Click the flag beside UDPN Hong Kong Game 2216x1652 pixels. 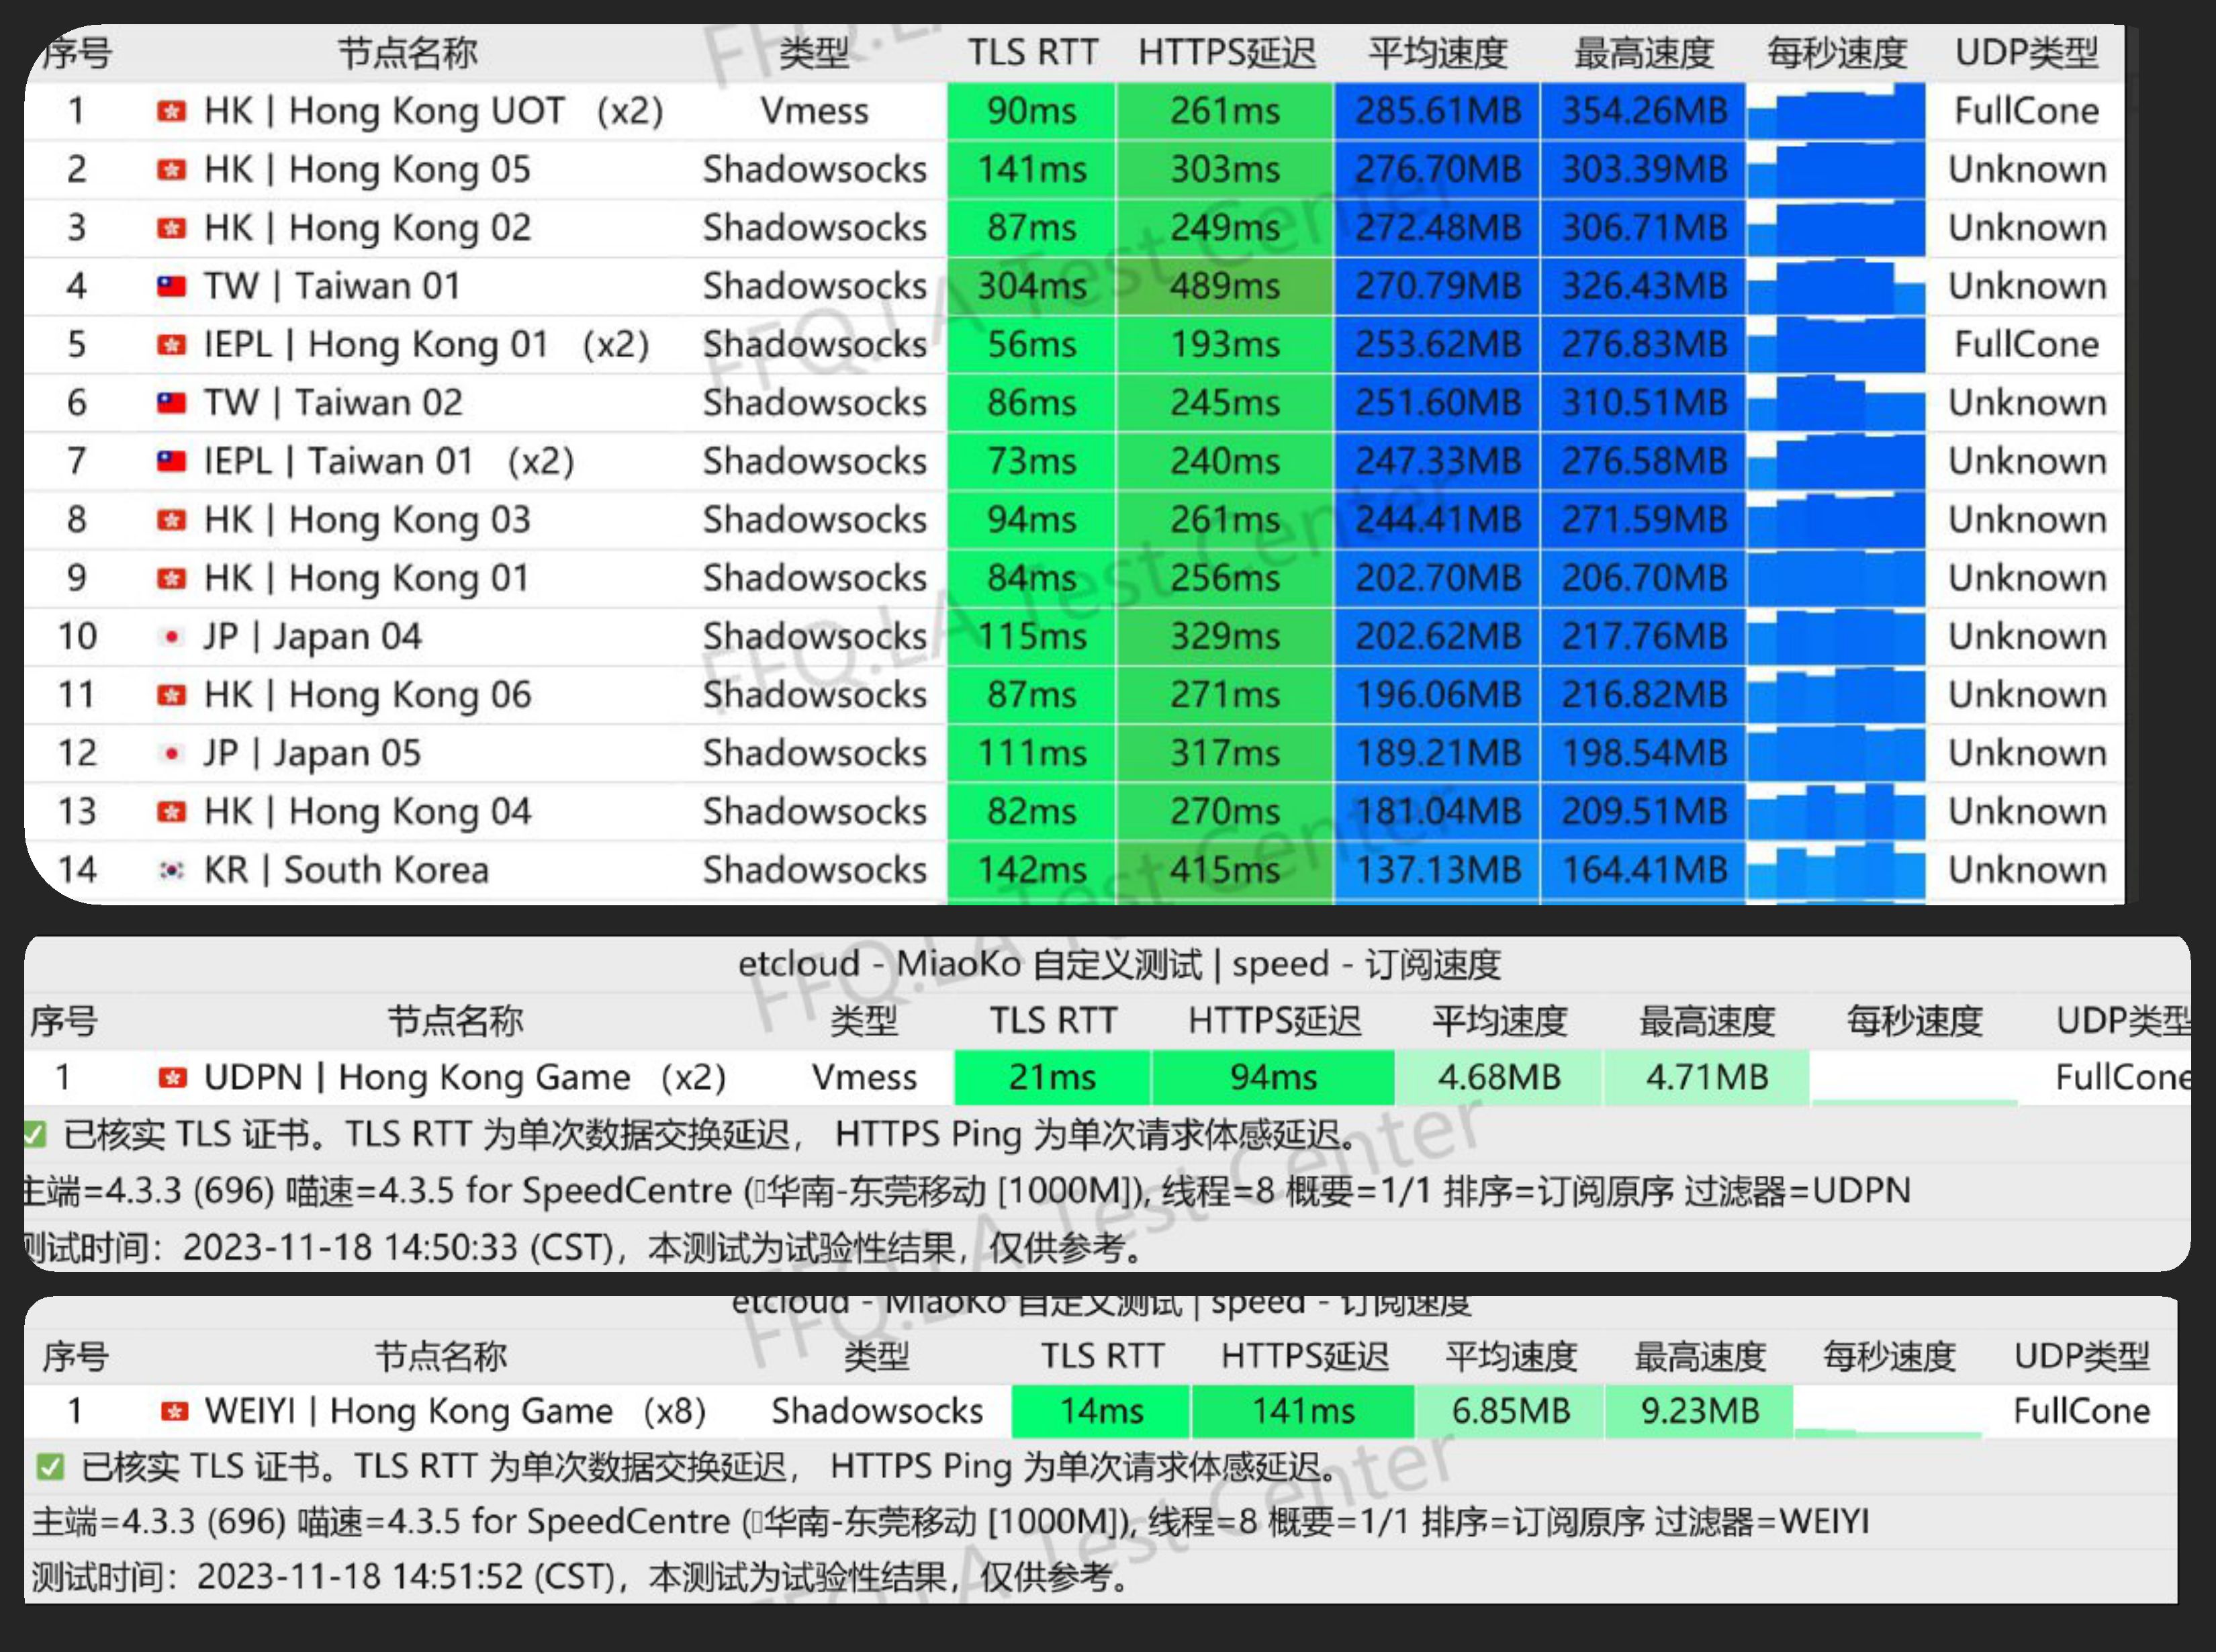173,1078
